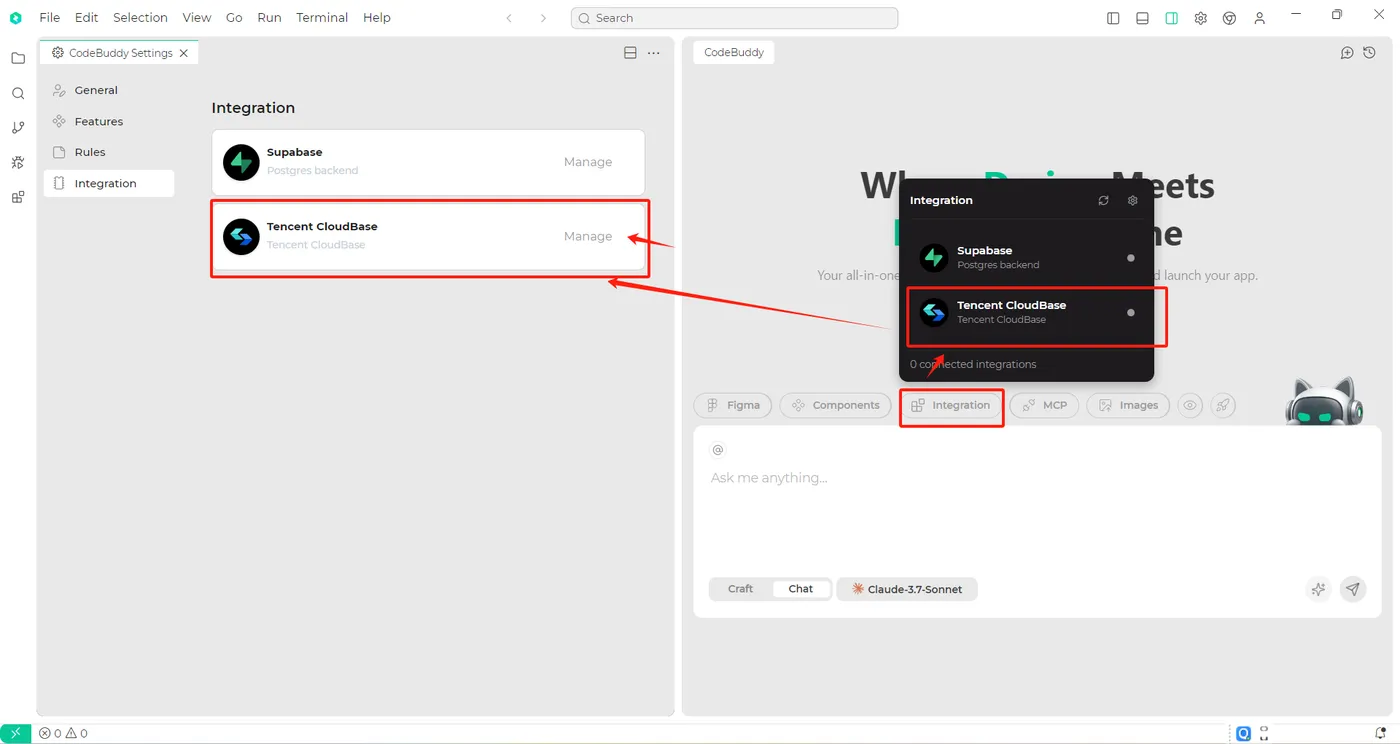1400x744 pixels.
Task: Select General in settings navigation
Action: pyautogui.click(x=109, y=90)
